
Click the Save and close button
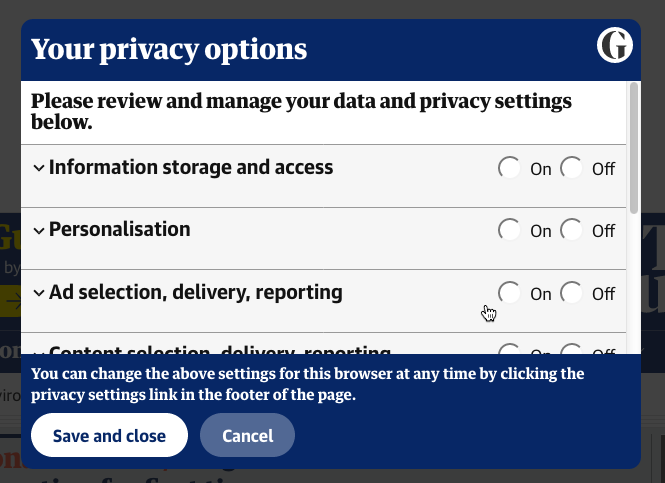click(x=109, y=436)
